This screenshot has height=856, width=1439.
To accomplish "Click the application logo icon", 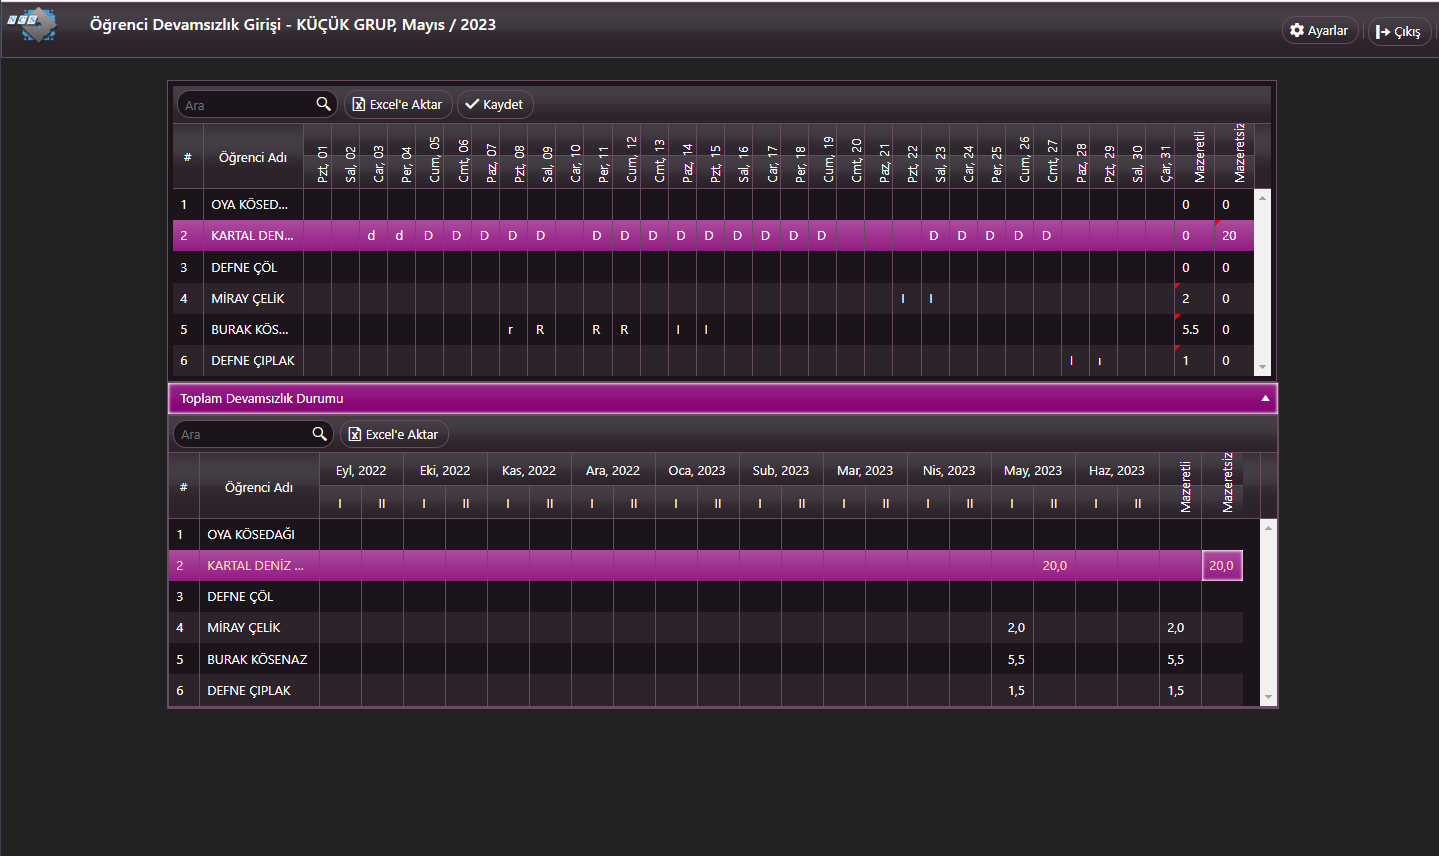I will pos(32,24).
